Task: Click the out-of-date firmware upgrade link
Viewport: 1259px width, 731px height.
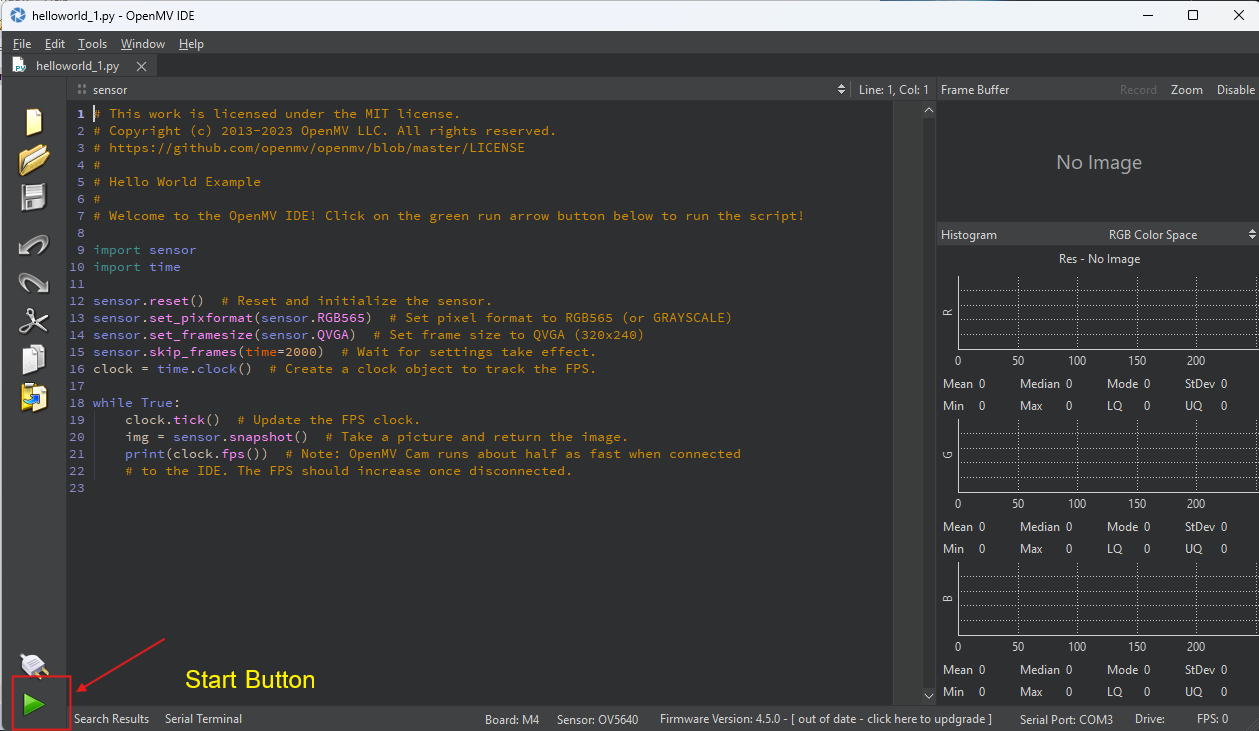Action: [x=890, y=719]
